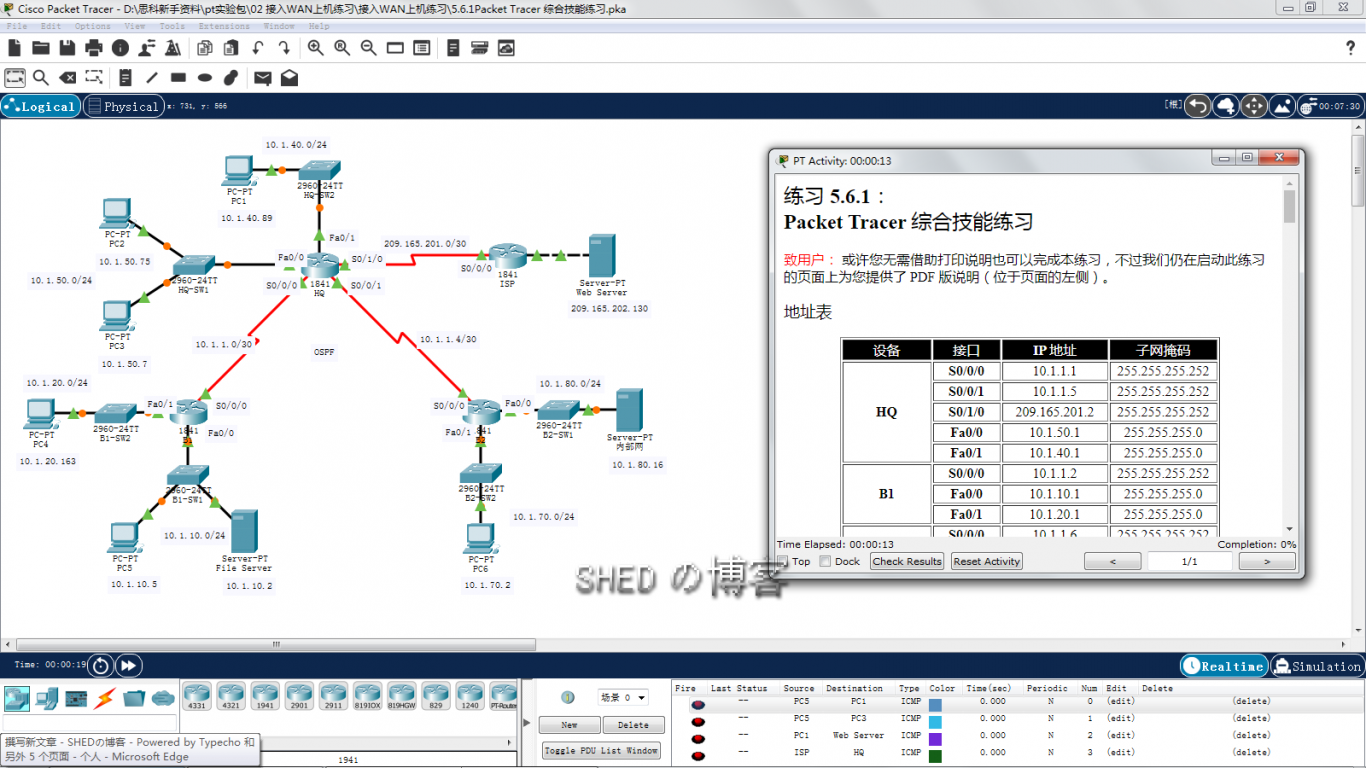The image size is (1366, 768).
Task: Open the File menu
Action: pos(17,26)
